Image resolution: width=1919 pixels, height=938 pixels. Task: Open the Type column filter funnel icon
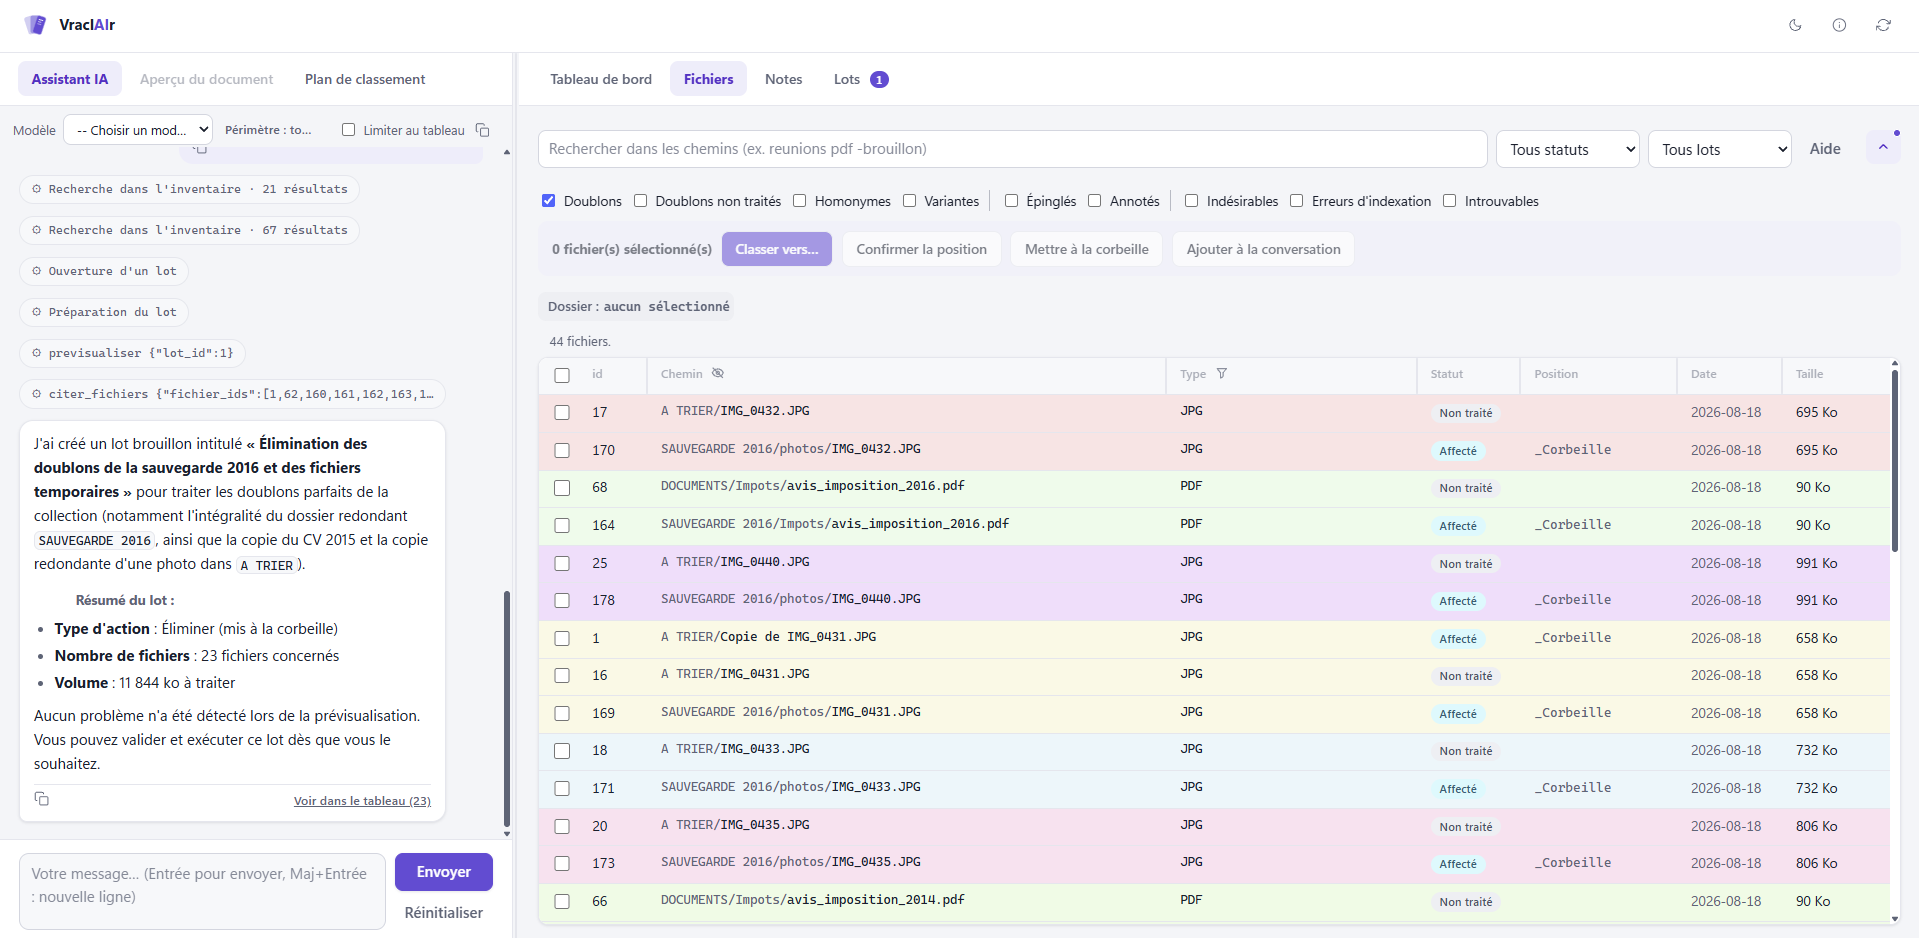point(1222,373)
